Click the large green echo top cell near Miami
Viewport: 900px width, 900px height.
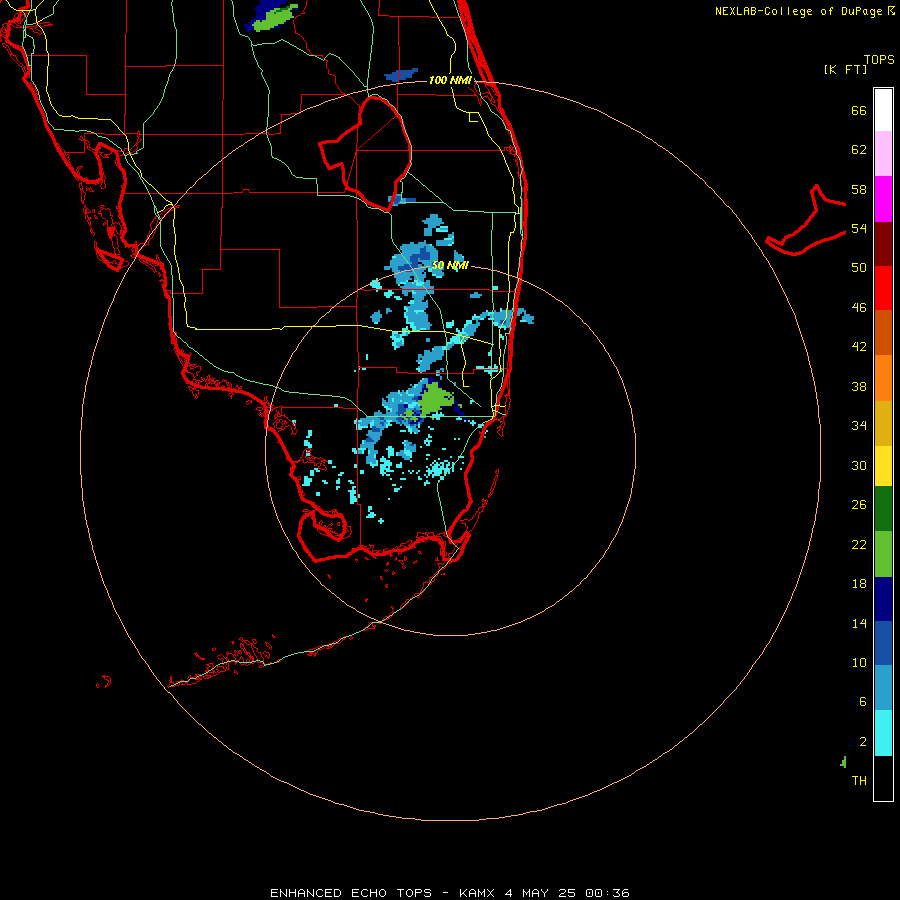tap(436, 399)
